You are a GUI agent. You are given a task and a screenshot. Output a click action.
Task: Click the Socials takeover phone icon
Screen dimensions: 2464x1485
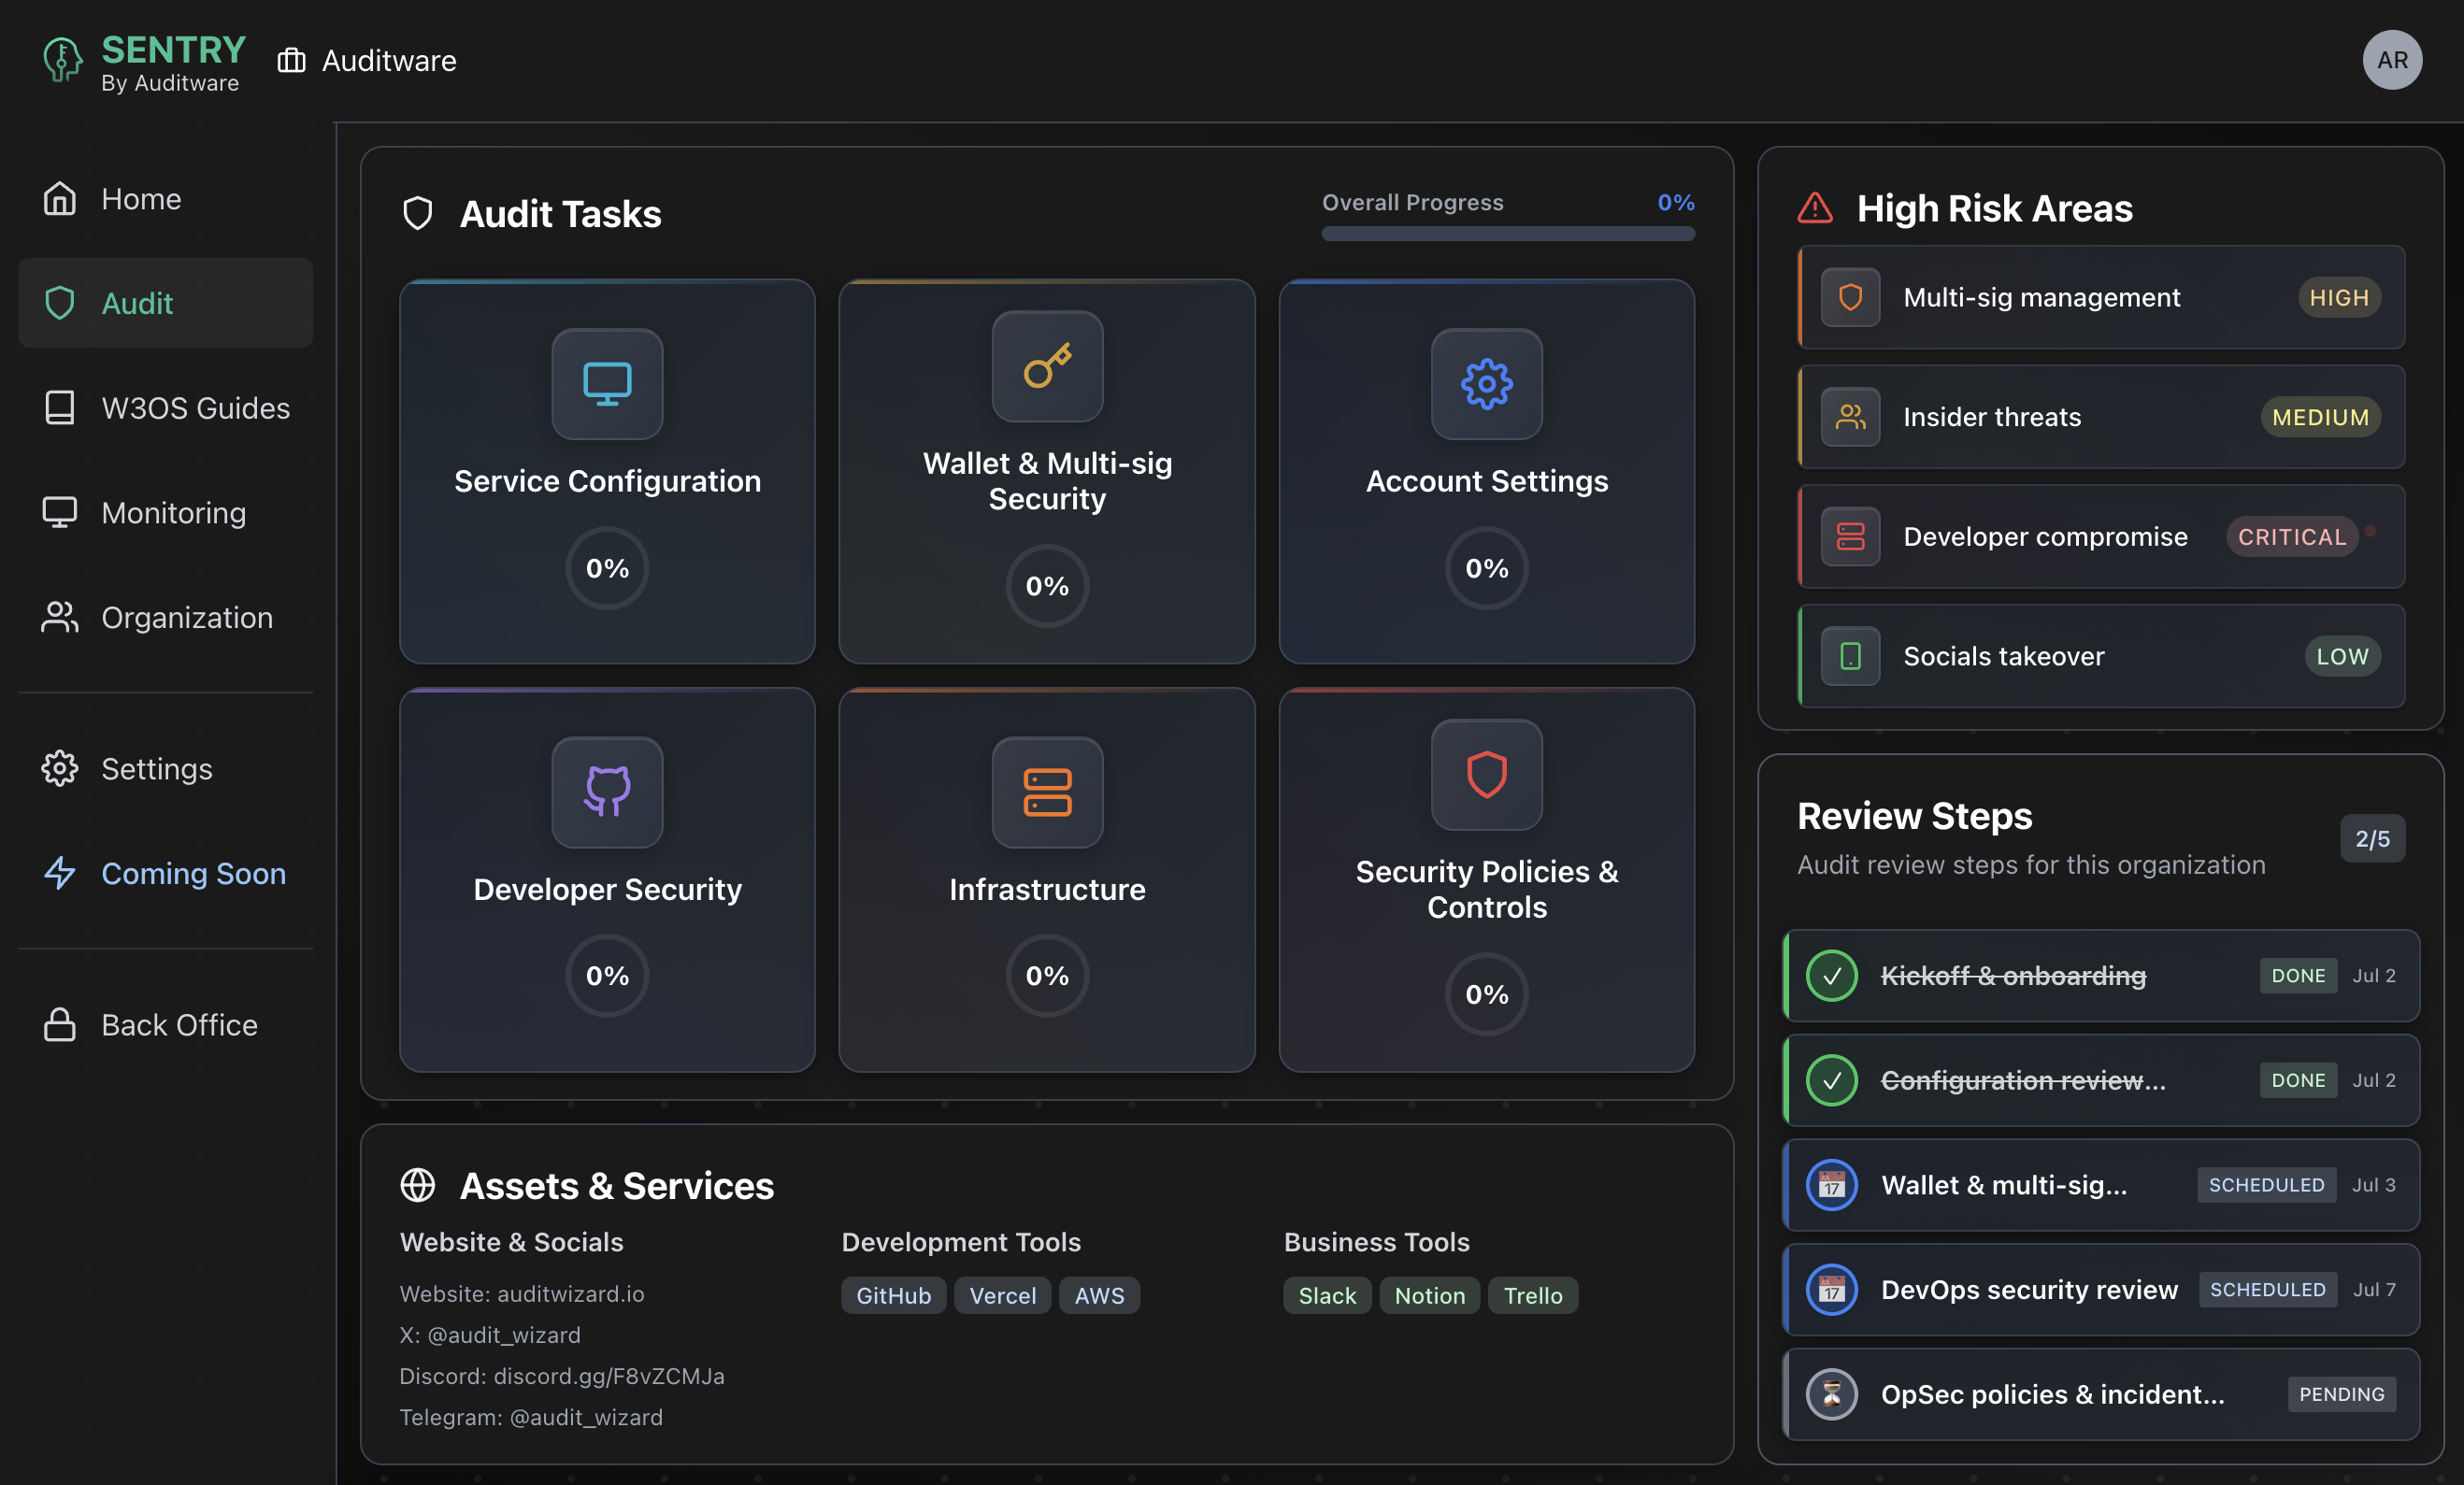pyautogui.click(x=1850, y=656)
